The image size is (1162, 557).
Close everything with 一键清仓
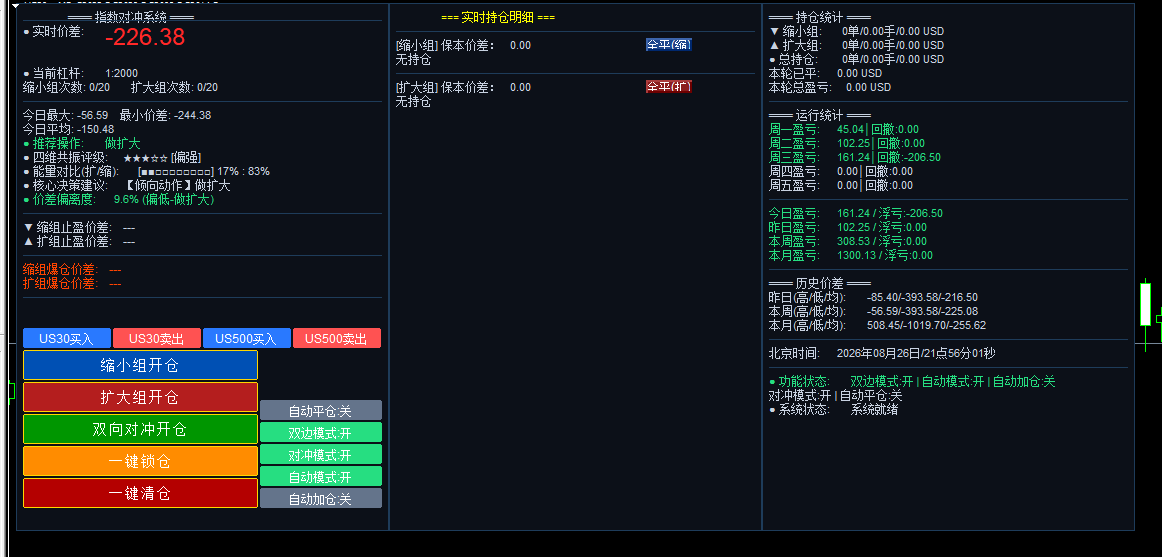[140, 493]
